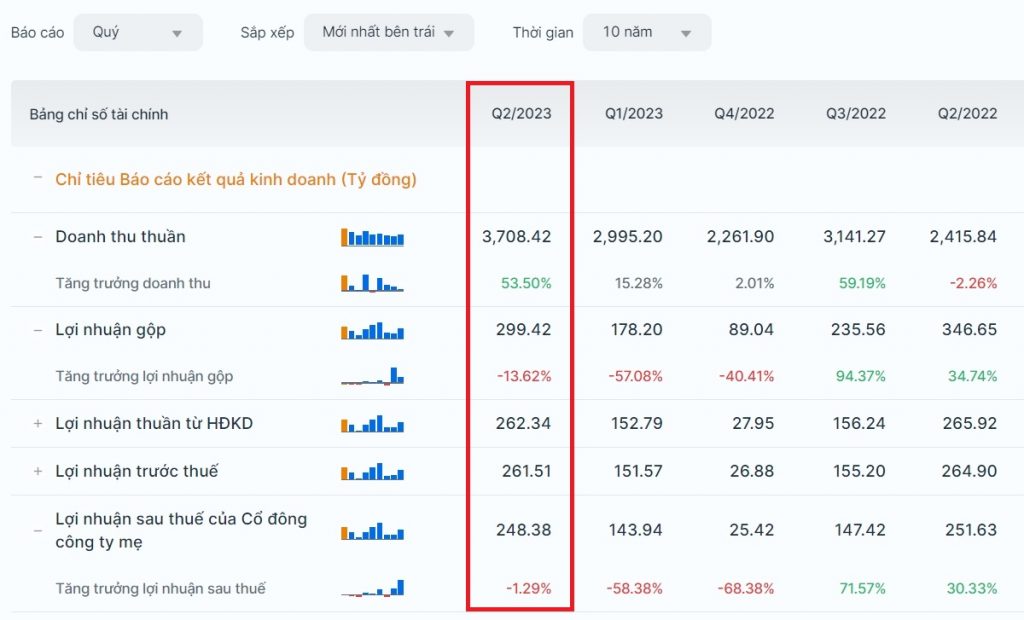Collapse the Lợi nhuận gộp row
The width and height of the screenshot is (1024, 620).
(x=38, y=330)
